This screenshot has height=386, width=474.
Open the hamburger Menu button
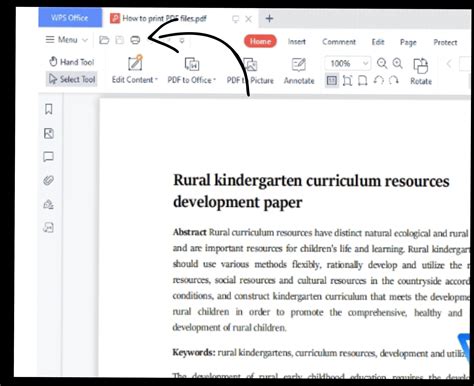[62, 40]
